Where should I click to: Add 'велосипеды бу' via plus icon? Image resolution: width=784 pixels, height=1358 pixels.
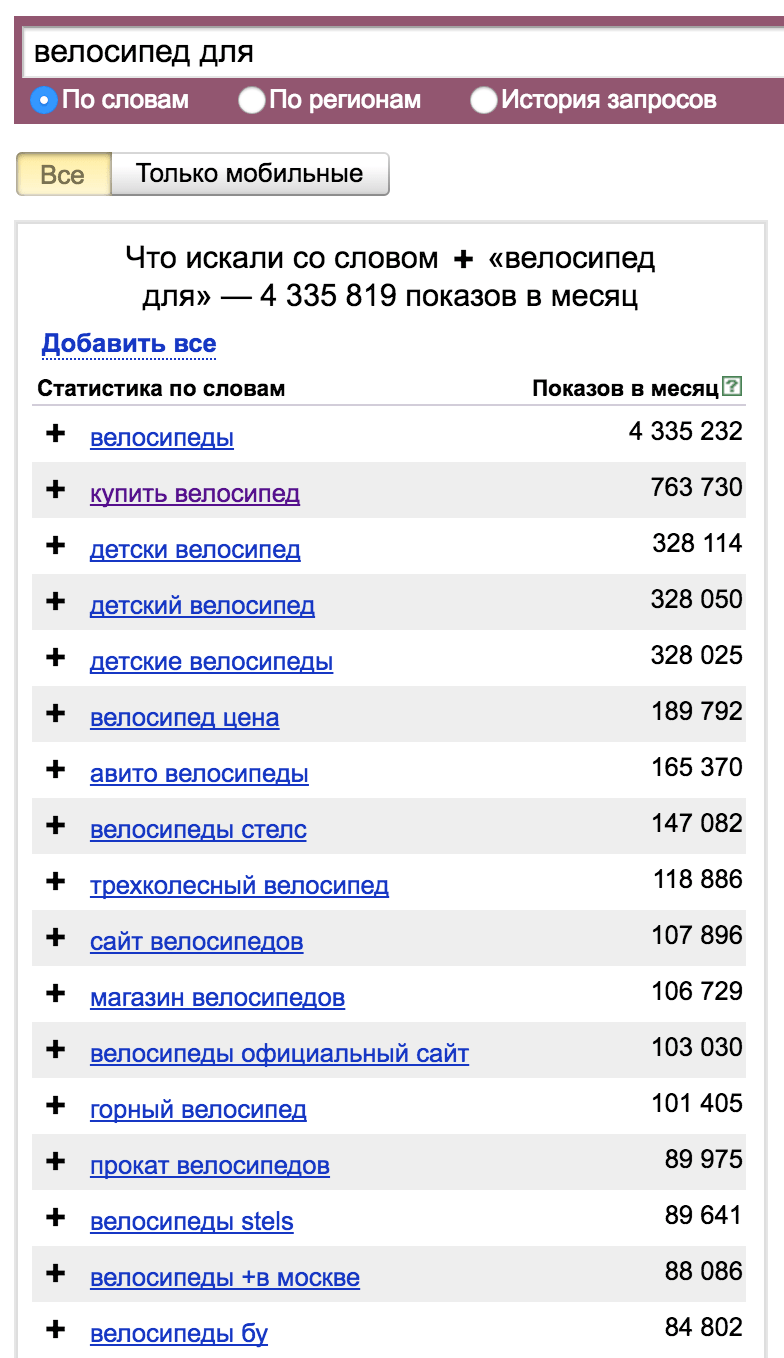[x=56, y=1329]
